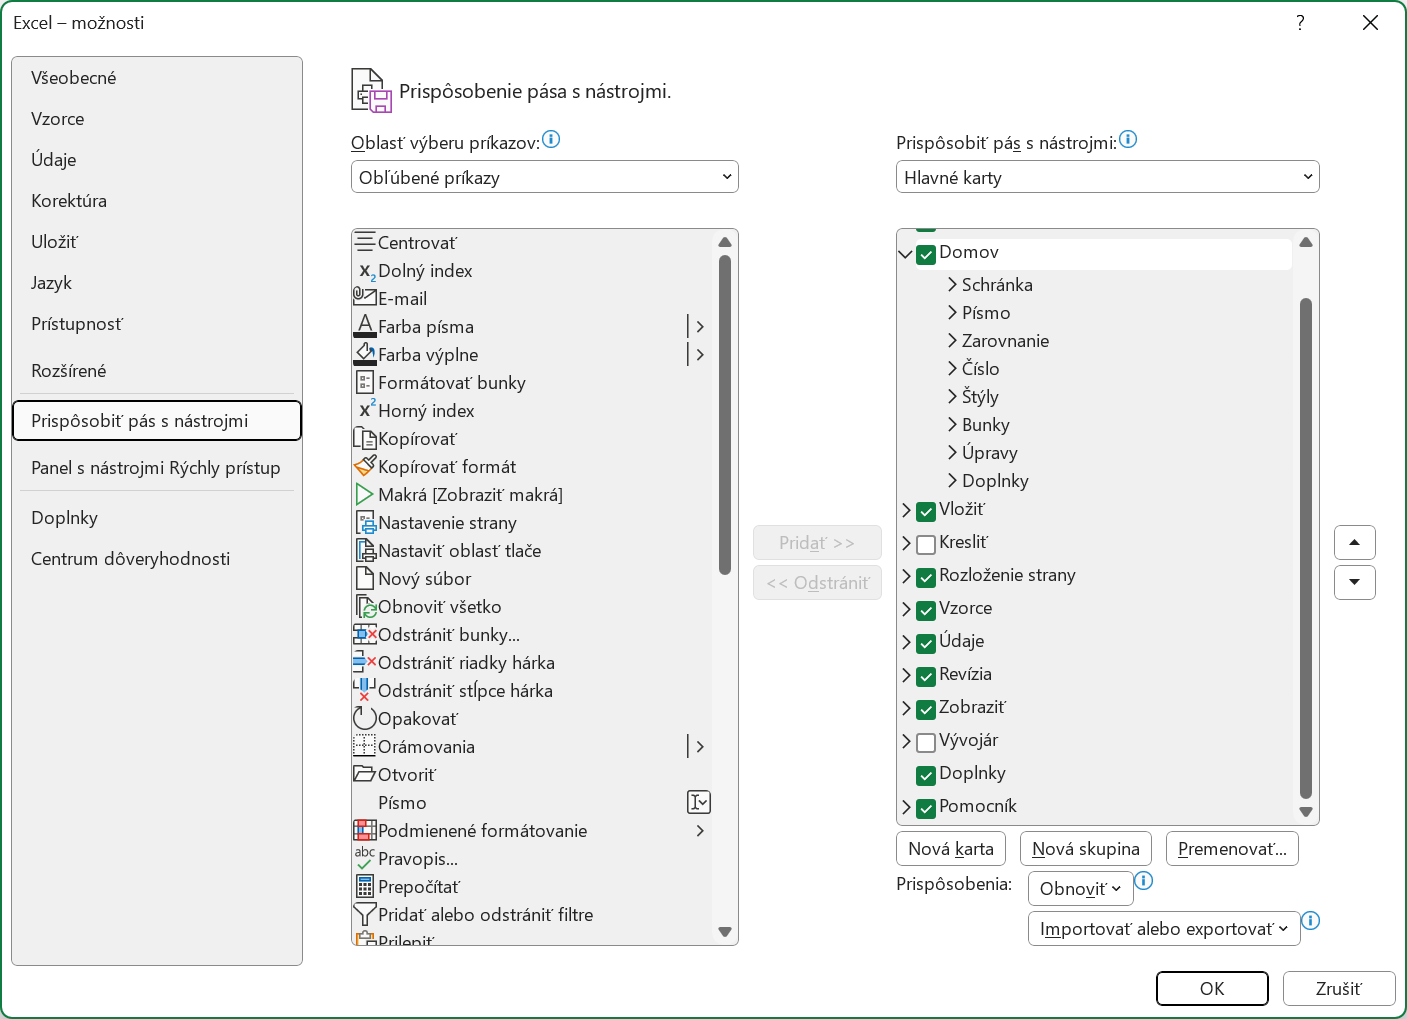Click the Premenovať button

(1233, 849)
